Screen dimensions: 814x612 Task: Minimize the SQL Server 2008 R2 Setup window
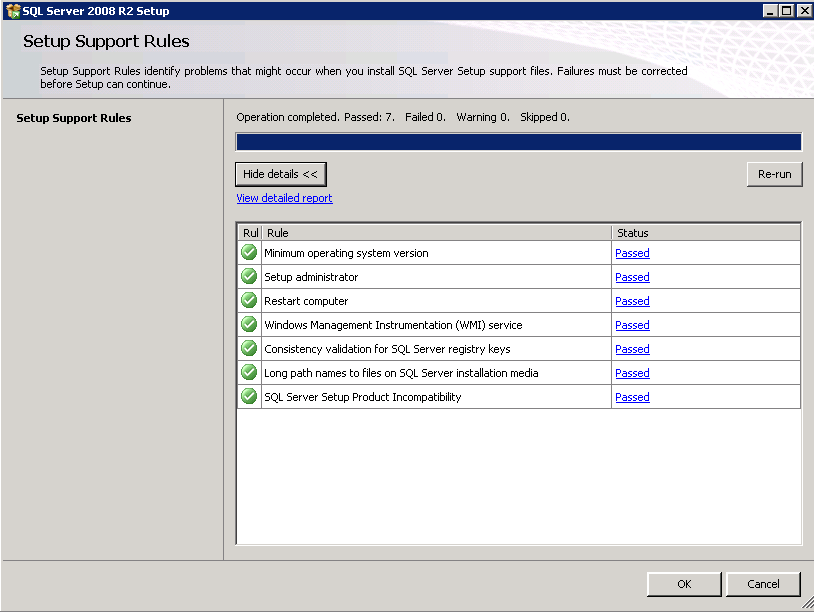point(770,10)
